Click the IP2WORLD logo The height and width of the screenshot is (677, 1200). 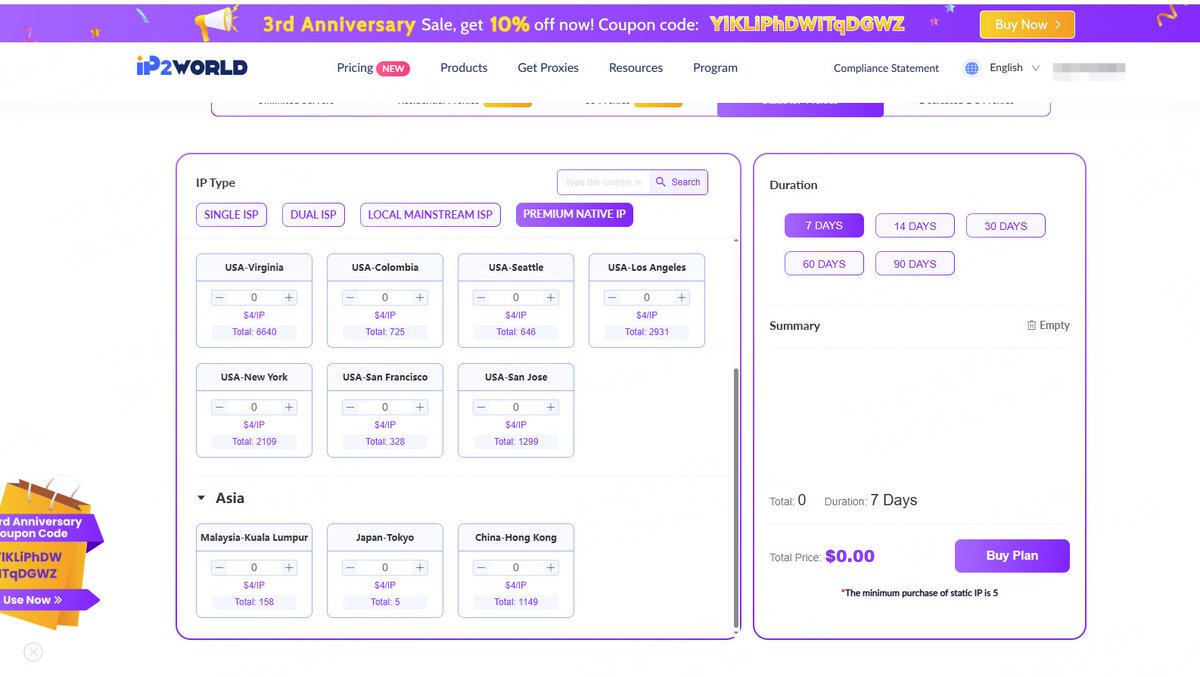point(192,67)
